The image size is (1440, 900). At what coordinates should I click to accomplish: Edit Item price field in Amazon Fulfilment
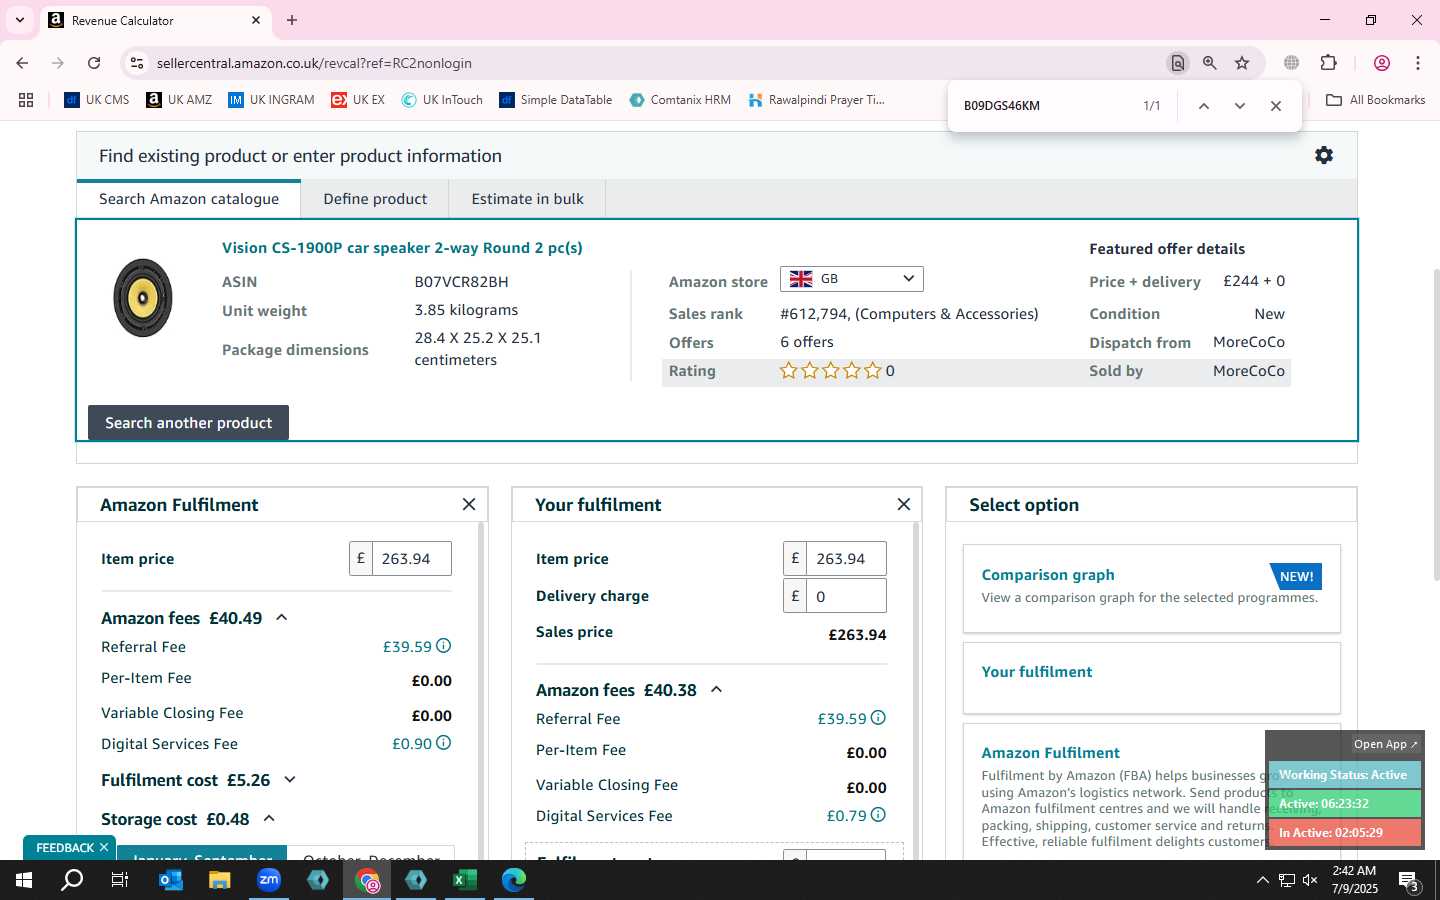[411, 559]
